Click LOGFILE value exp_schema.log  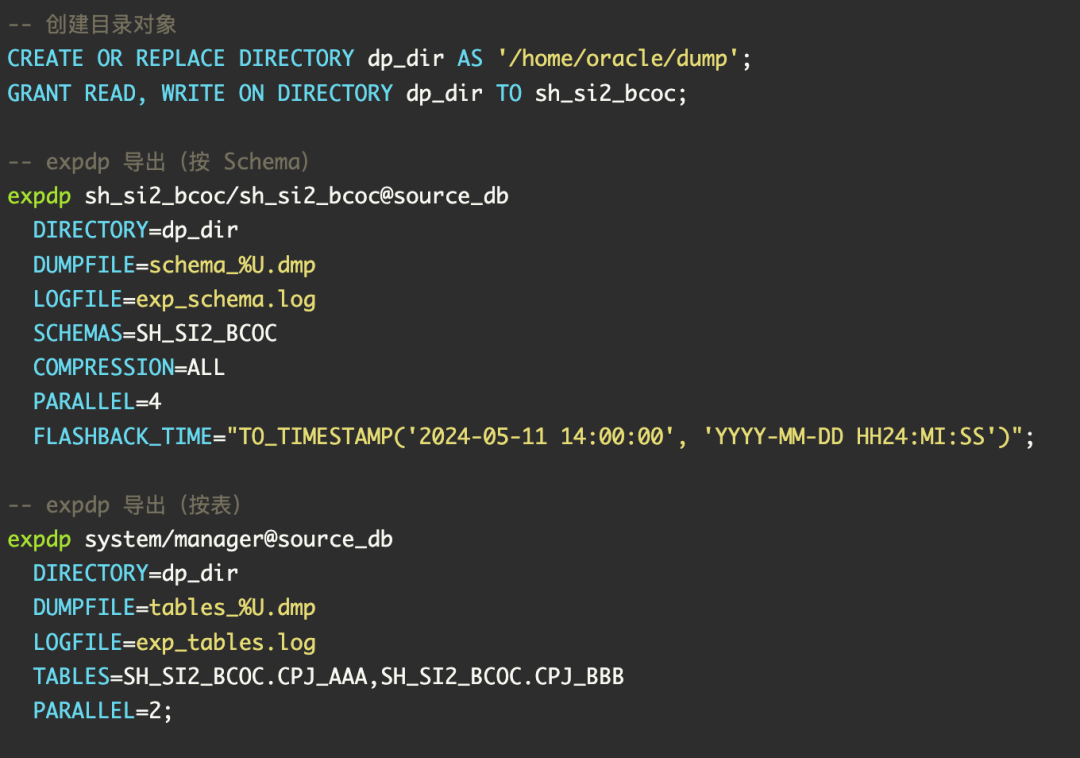point(226,300)
